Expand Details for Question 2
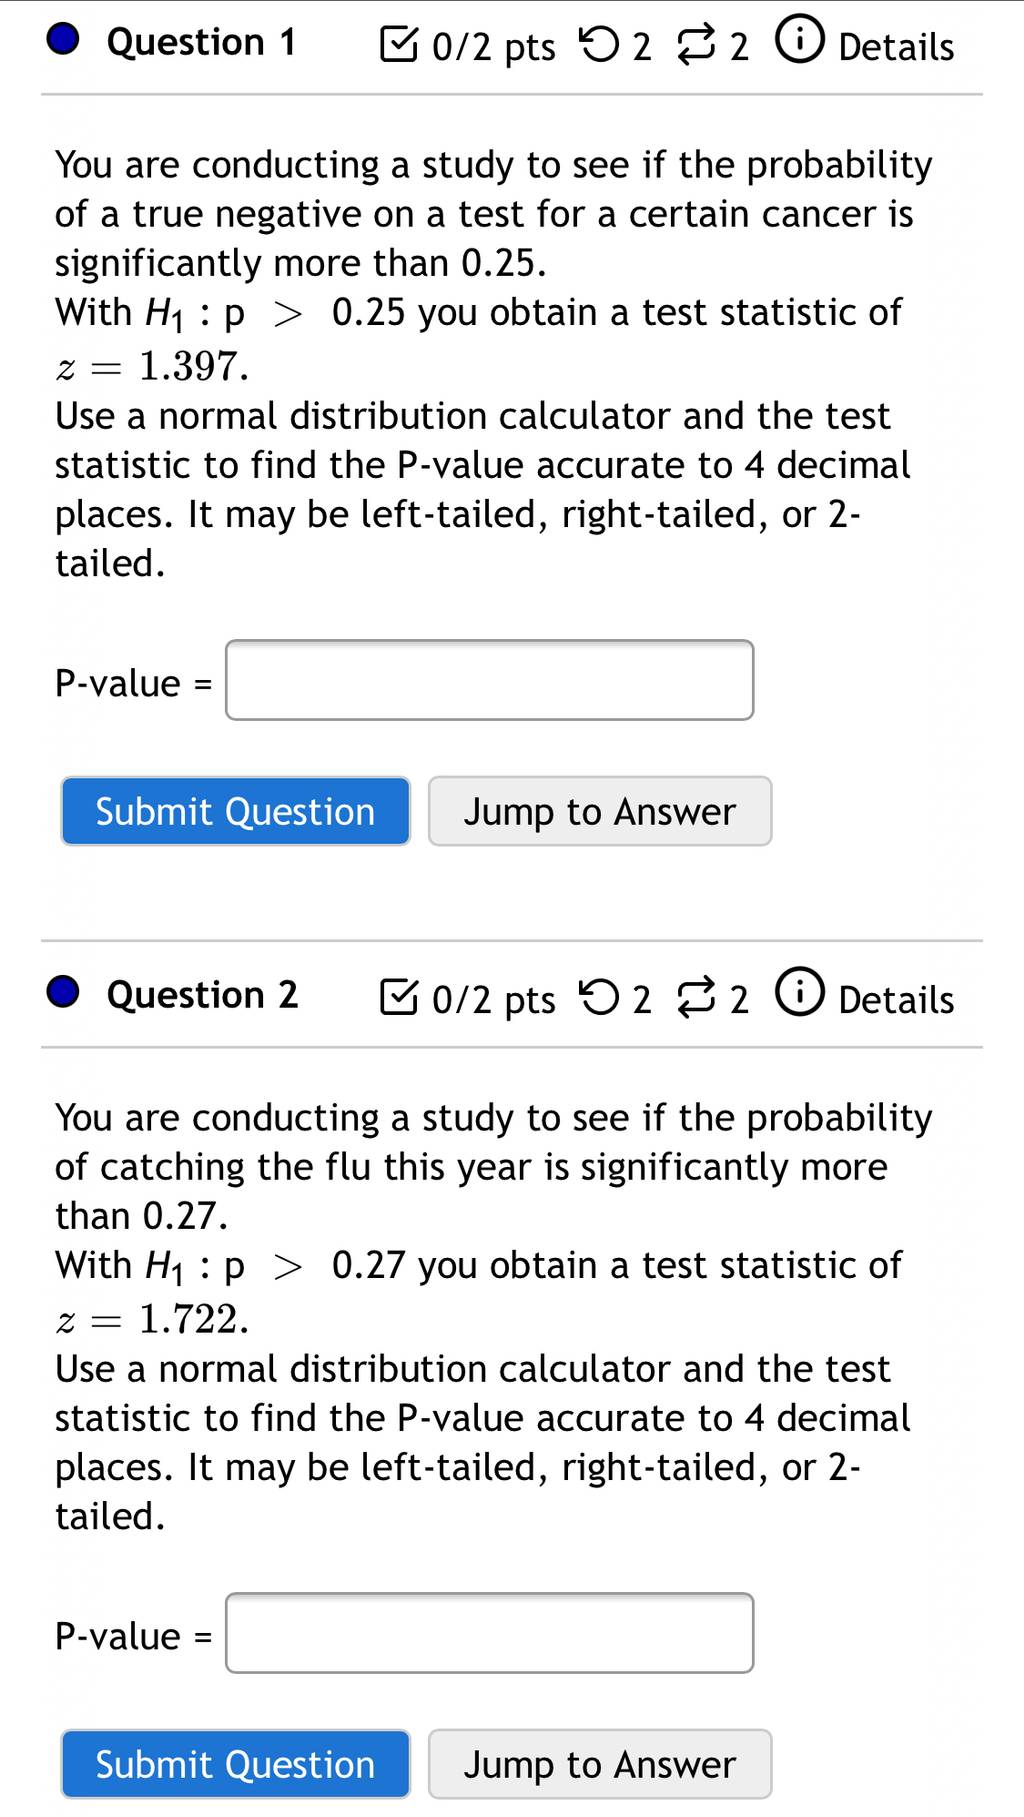 pyautogui.click(x=896, y=1000)
